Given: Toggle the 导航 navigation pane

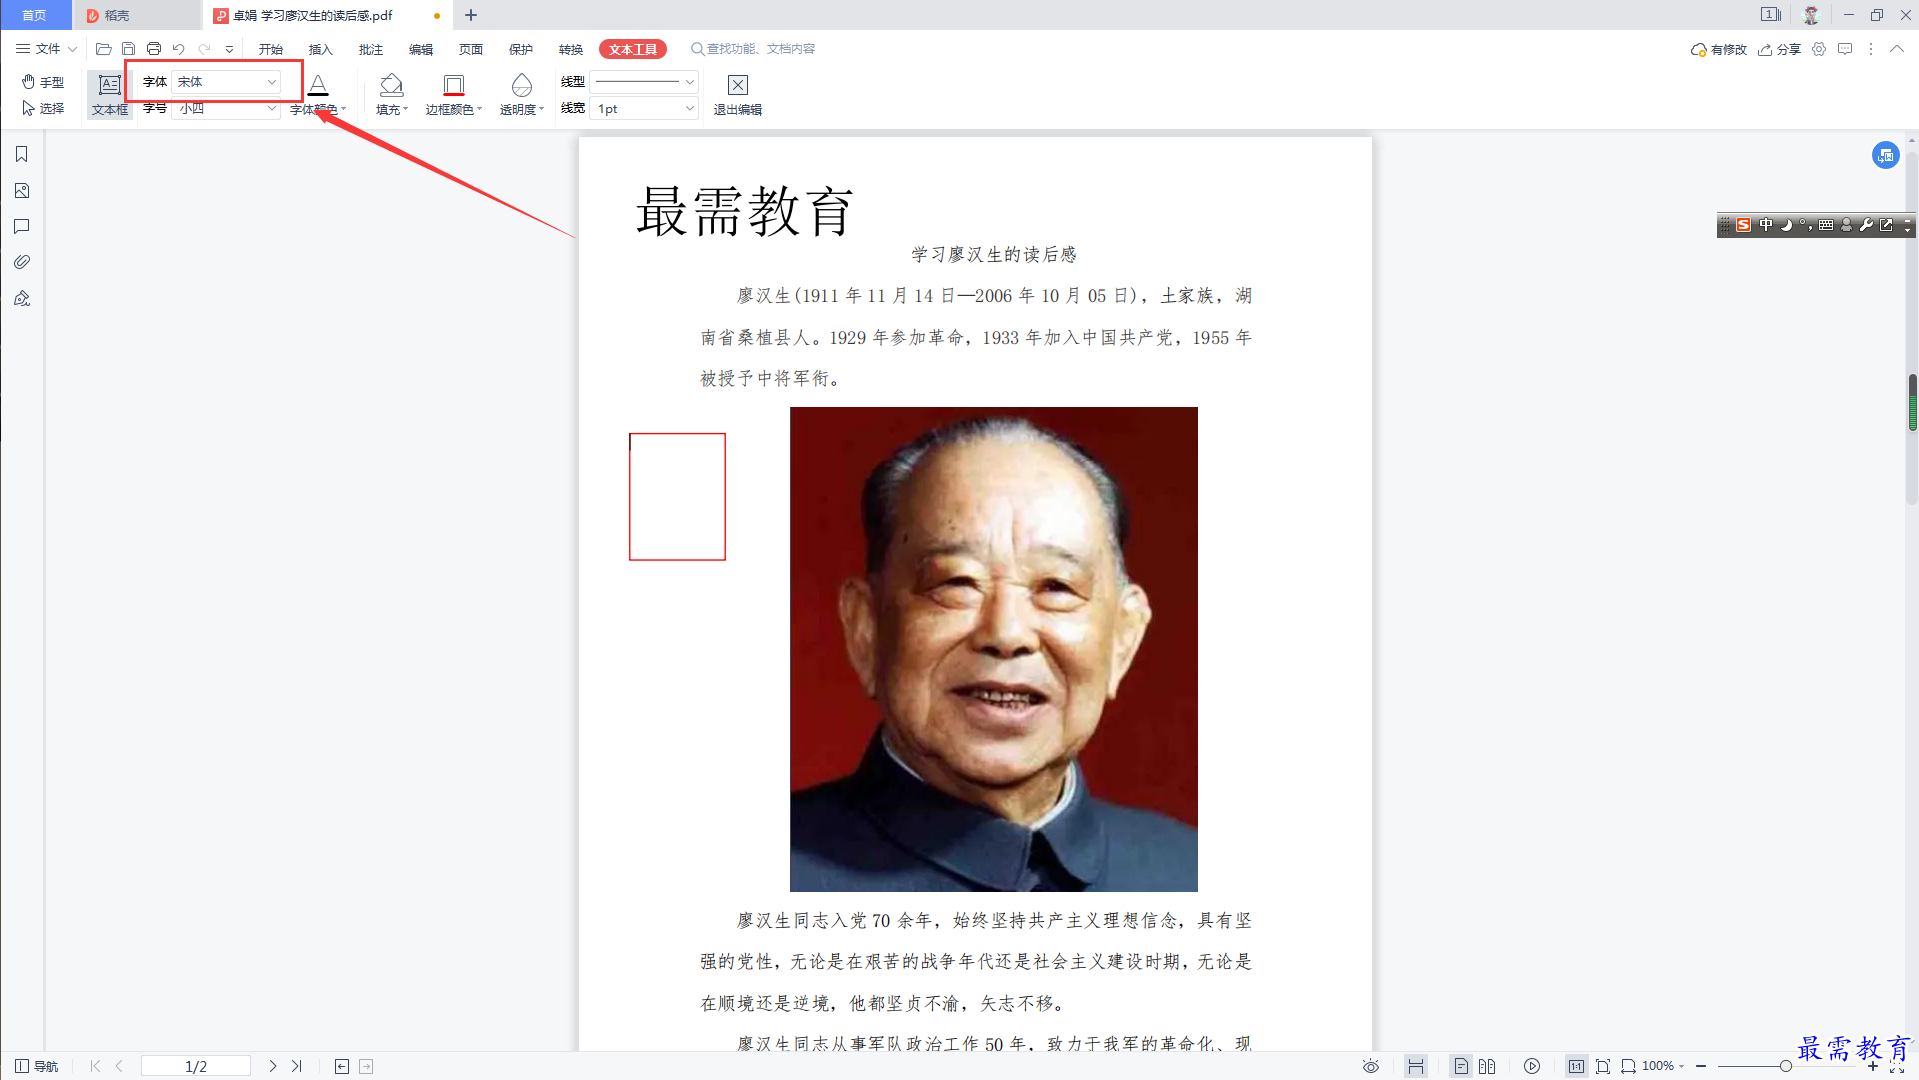Looking at the screenshot, I should point(36,1066).
